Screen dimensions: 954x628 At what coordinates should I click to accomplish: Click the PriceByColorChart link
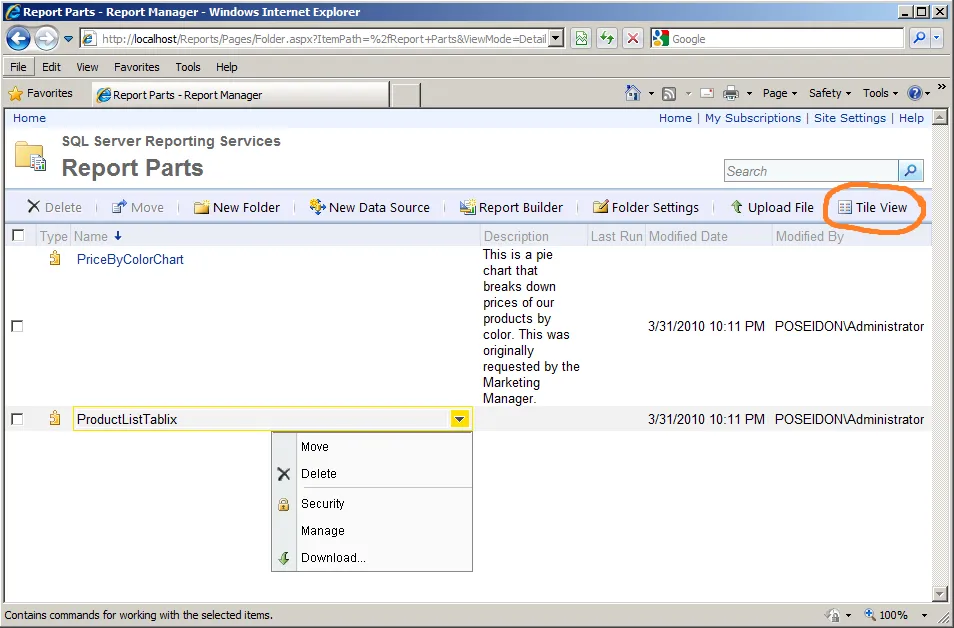(x=130, y=259)
